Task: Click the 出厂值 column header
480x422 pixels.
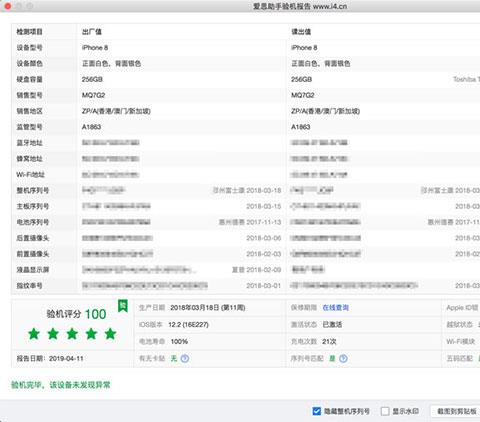Action: coord(92,32)
